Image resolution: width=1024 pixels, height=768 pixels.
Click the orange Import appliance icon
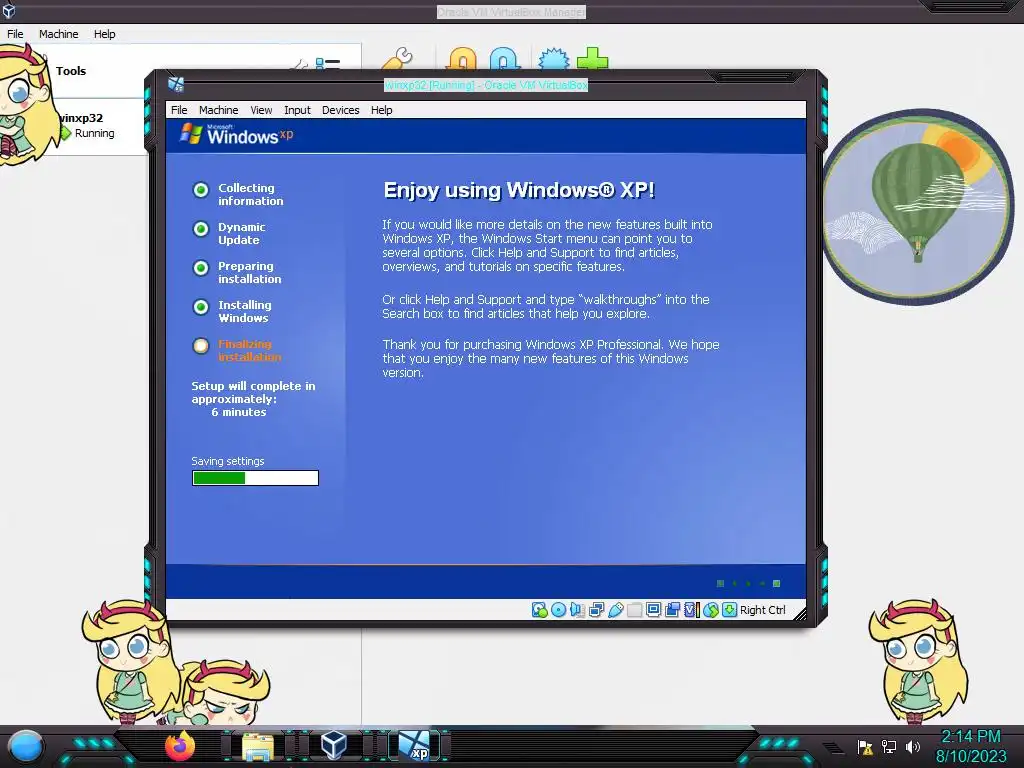pos(462,59)
